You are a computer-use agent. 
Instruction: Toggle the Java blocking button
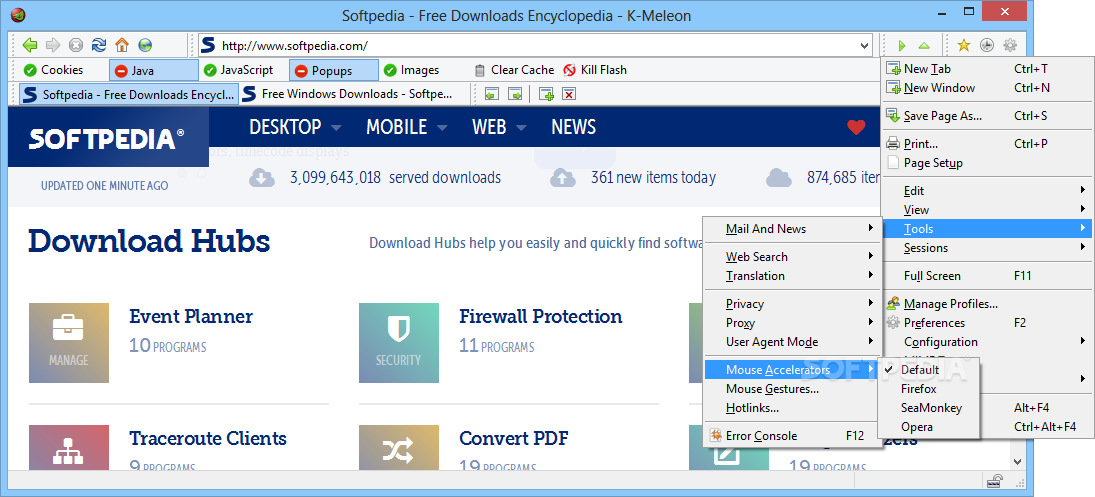tap(154, 71)
